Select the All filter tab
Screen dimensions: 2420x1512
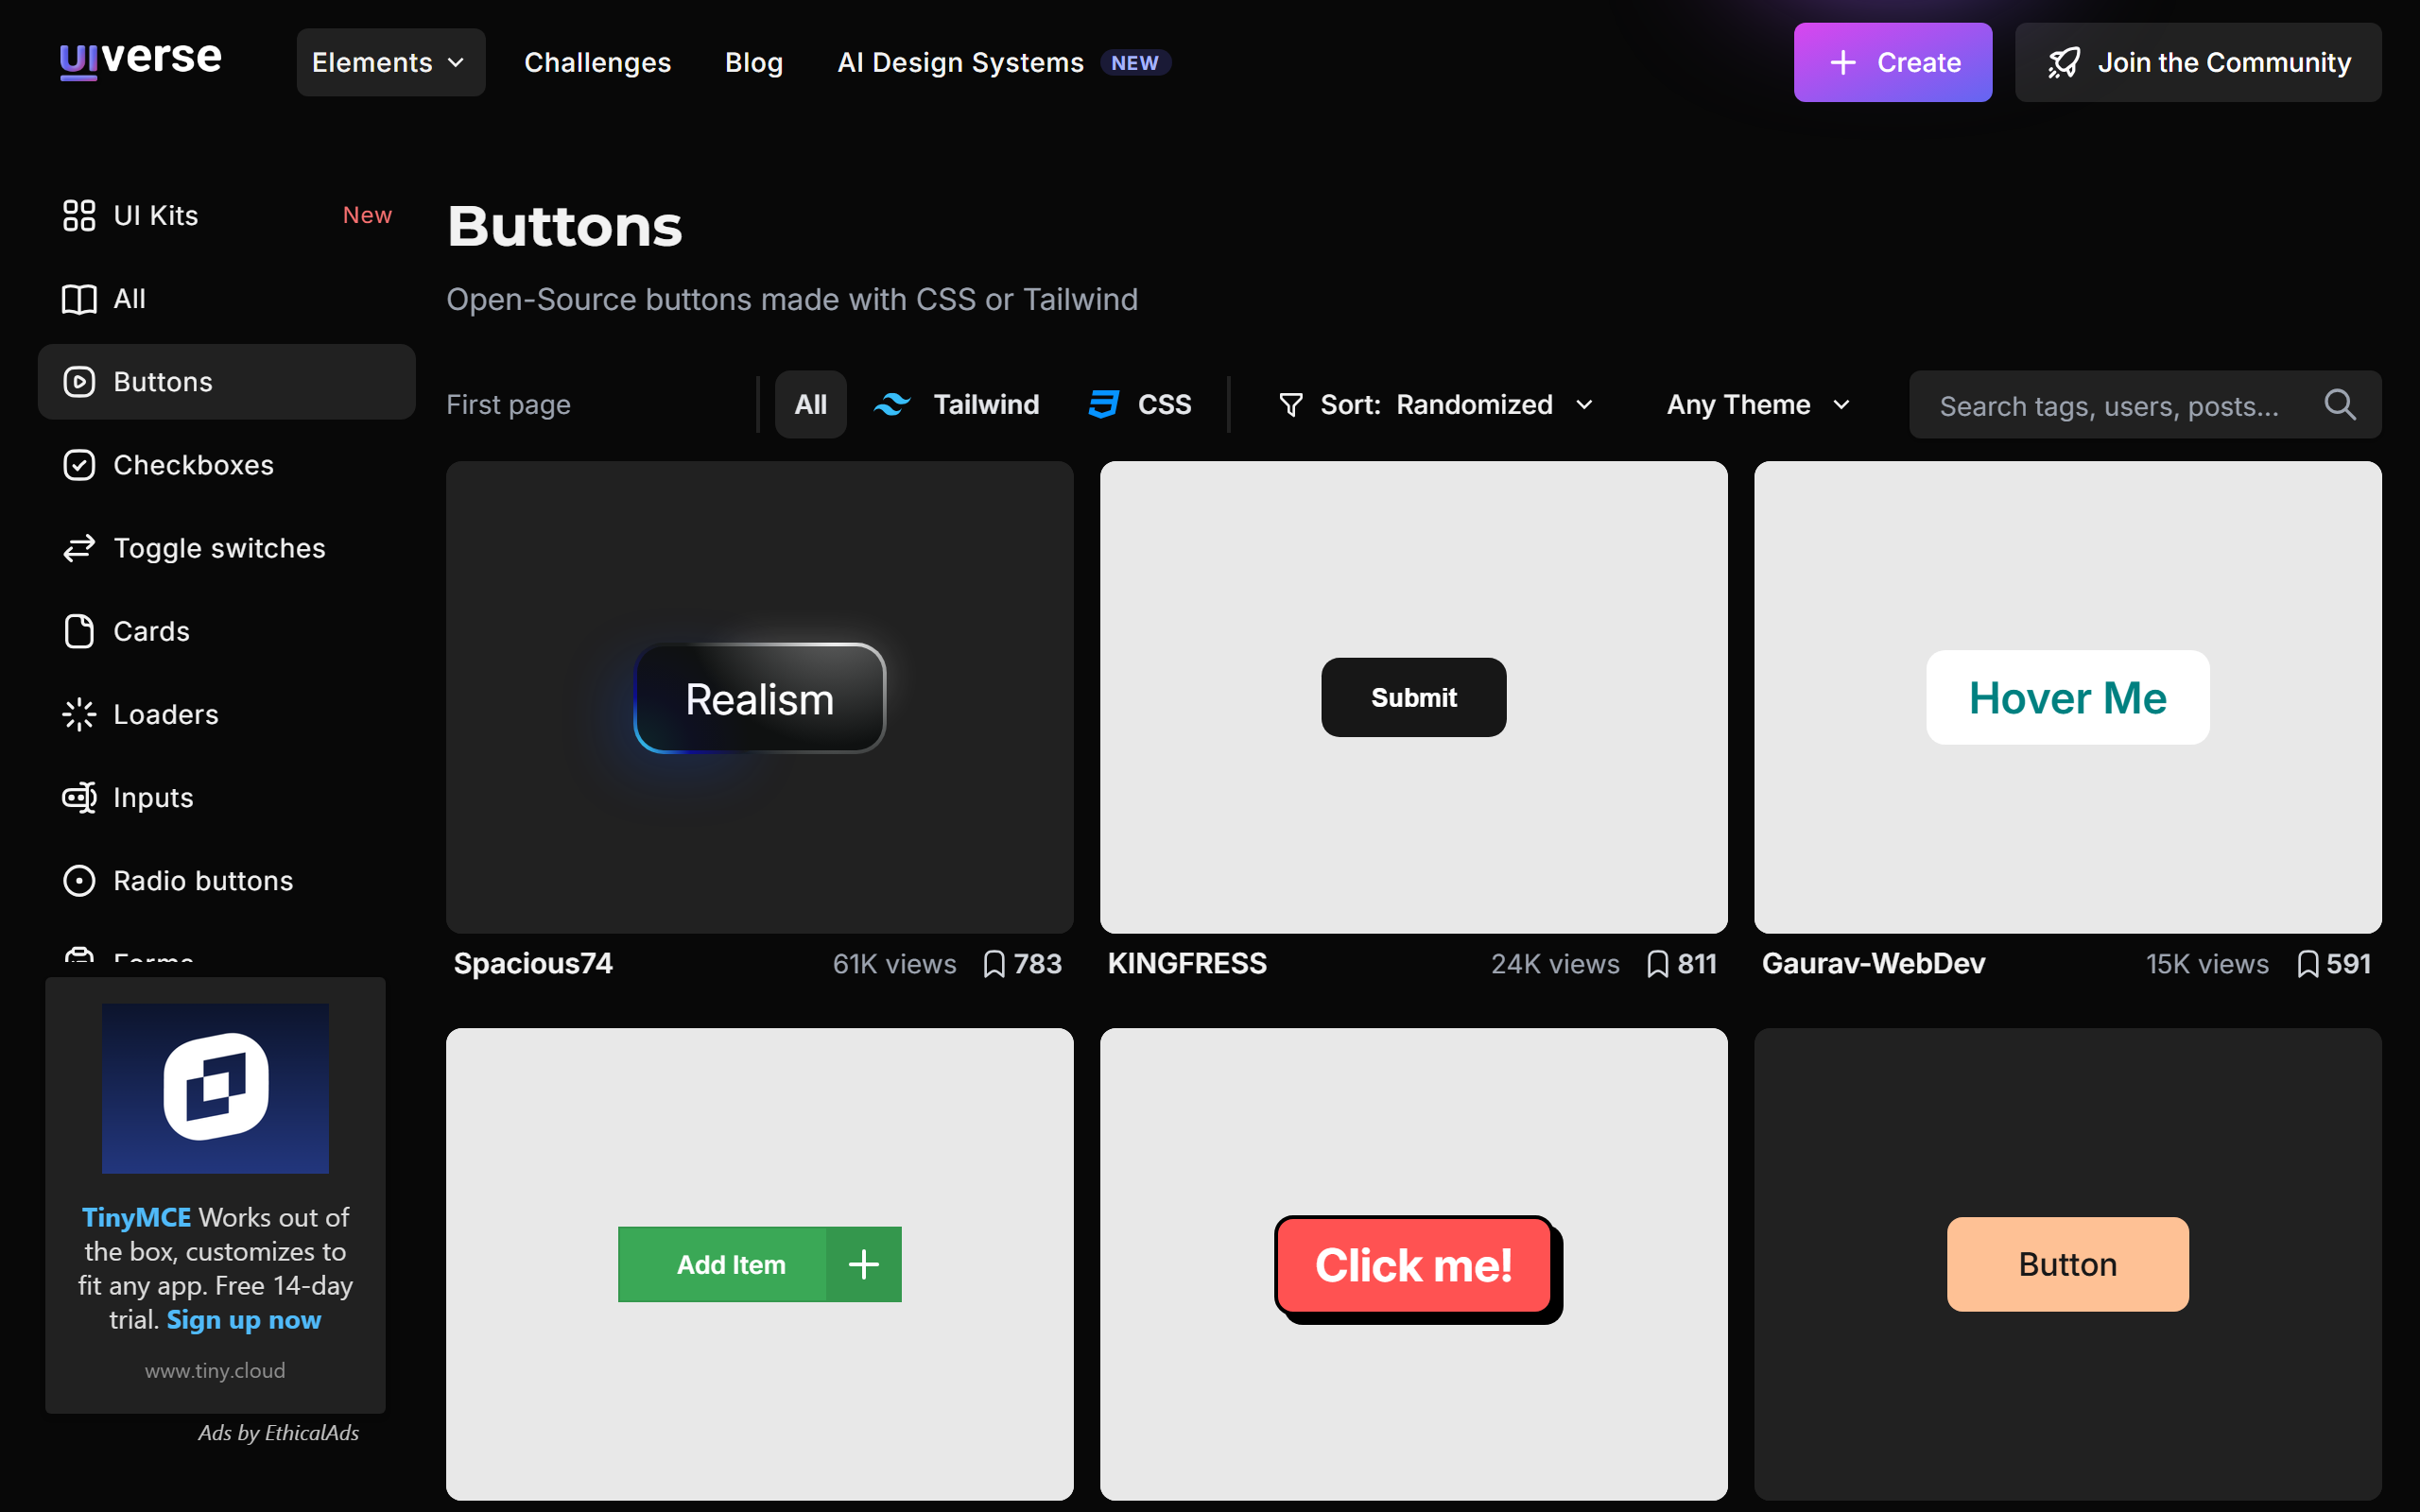[810, 404]
